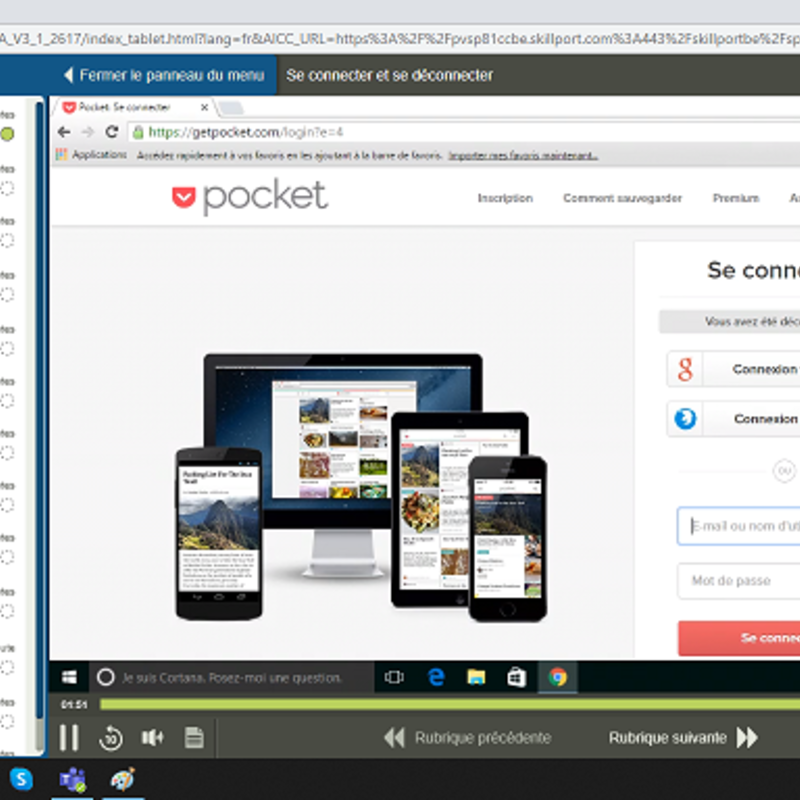Close menu panel via Fermer le panneau du menu
The width and height of the screenshot is (800, 800).
[x=163, y=75]
